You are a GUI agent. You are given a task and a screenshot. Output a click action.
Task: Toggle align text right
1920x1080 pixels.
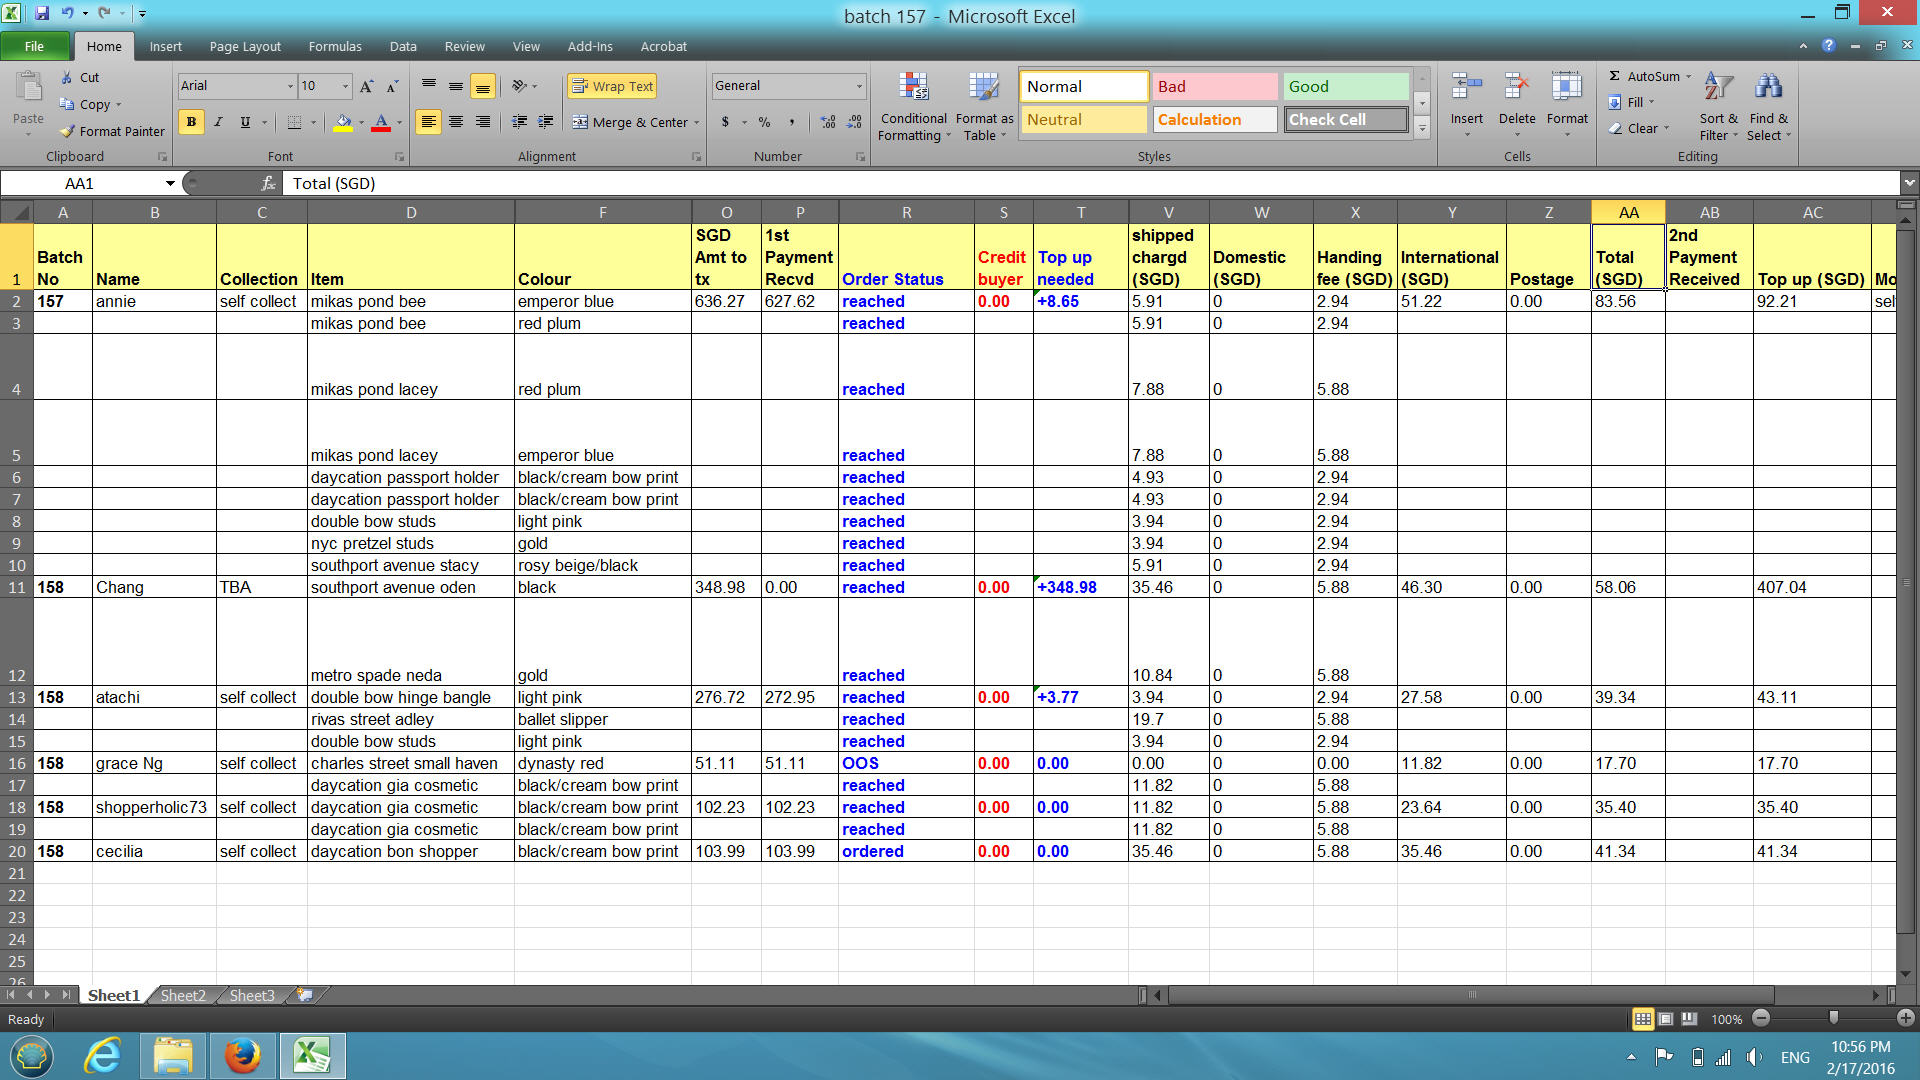483,122
